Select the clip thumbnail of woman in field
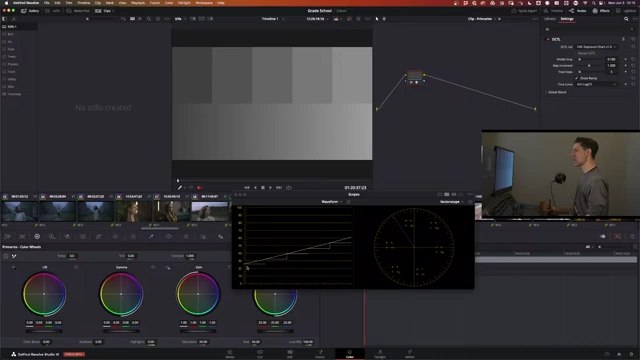640x360 pixels. 210,211
